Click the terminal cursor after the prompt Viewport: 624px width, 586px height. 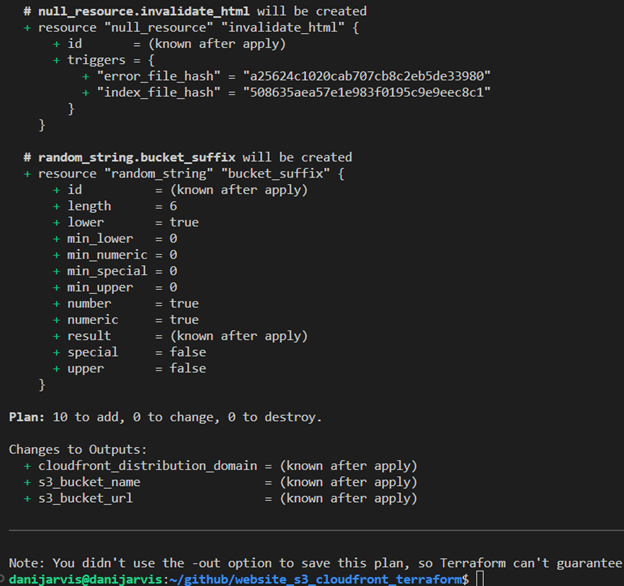(x=481, y=579)
